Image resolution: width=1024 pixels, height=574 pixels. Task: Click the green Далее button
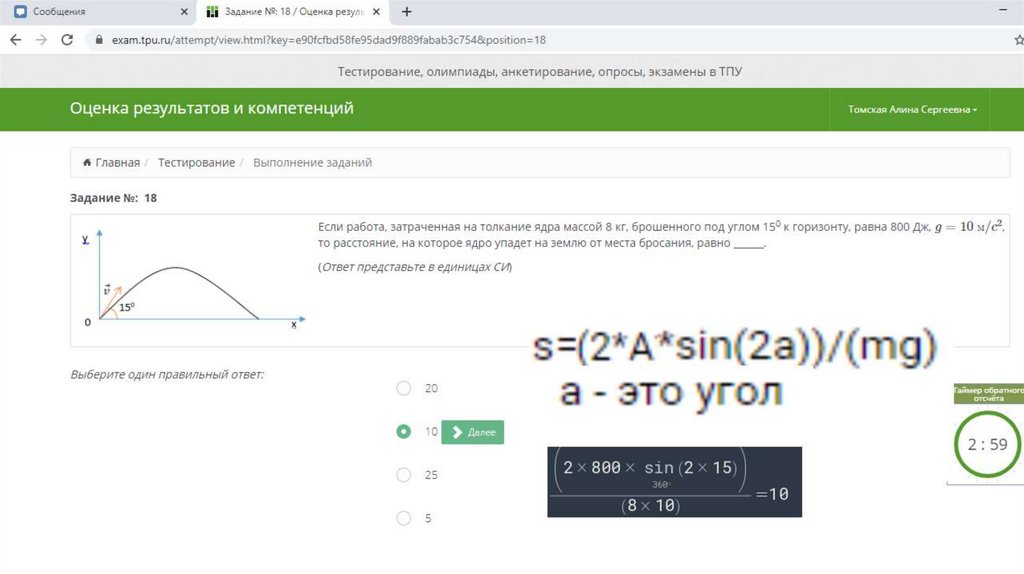point(473,432)
